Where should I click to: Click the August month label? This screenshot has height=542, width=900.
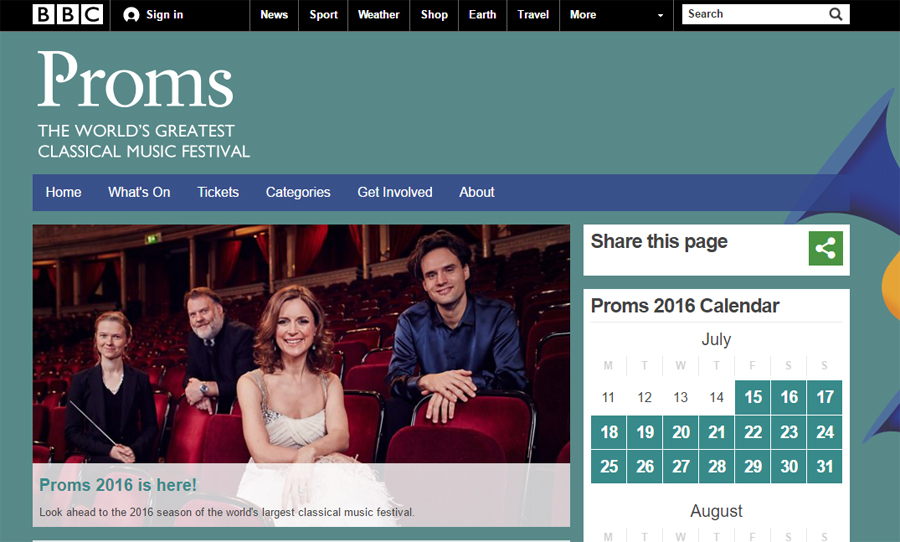(x=716, y=511)
